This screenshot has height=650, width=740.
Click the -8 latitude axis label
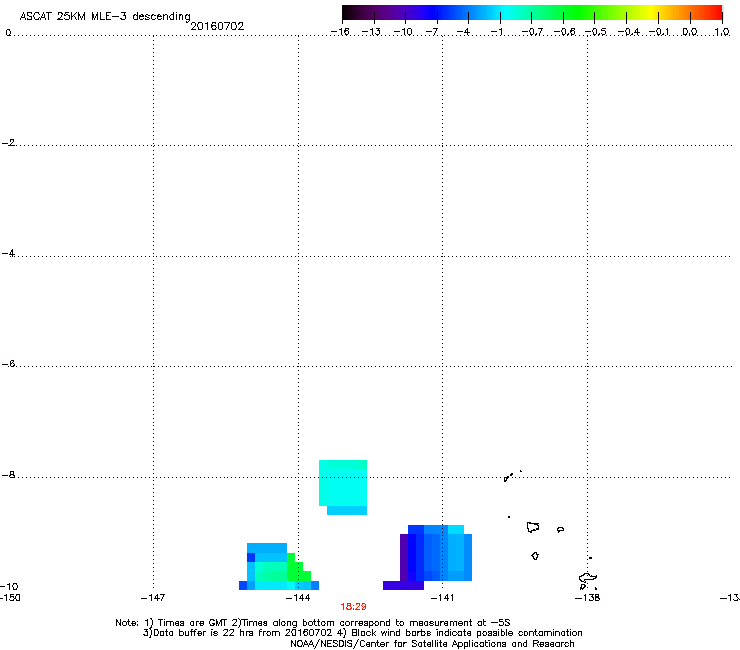(8, 474)
